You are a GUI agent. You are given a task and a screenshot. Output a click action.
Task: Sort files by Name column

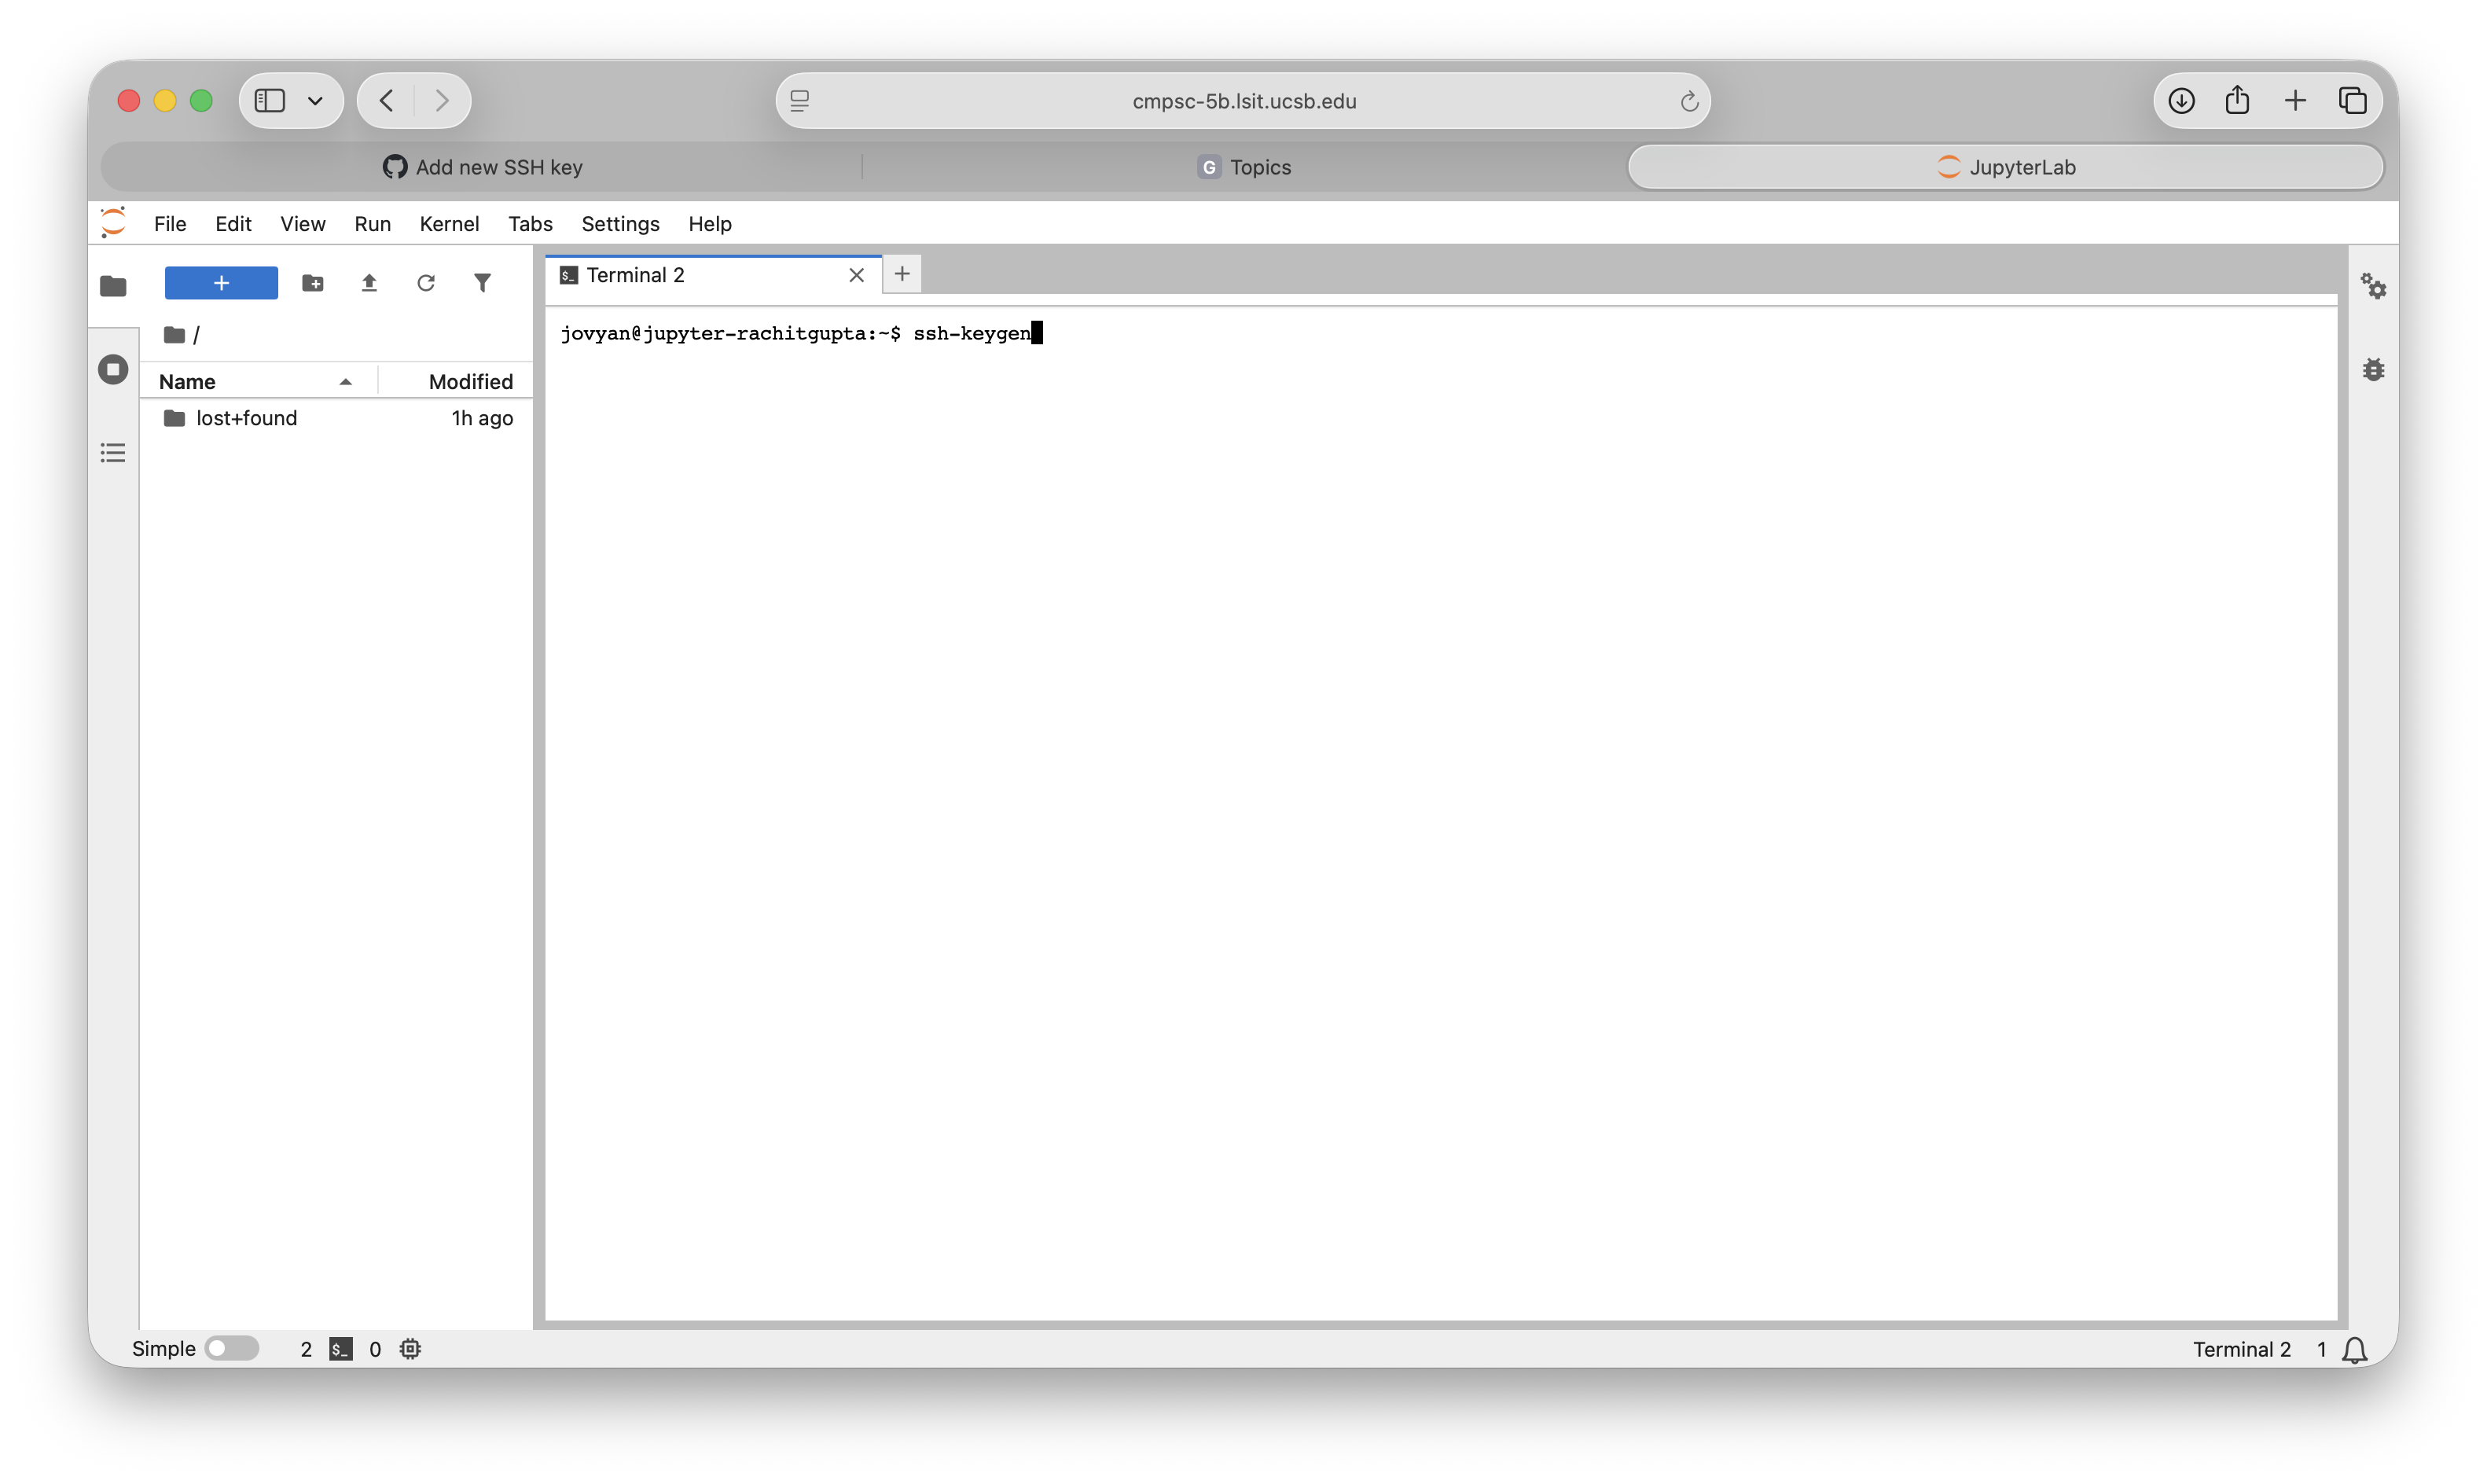pyautogui.click(x=187, y=381)
